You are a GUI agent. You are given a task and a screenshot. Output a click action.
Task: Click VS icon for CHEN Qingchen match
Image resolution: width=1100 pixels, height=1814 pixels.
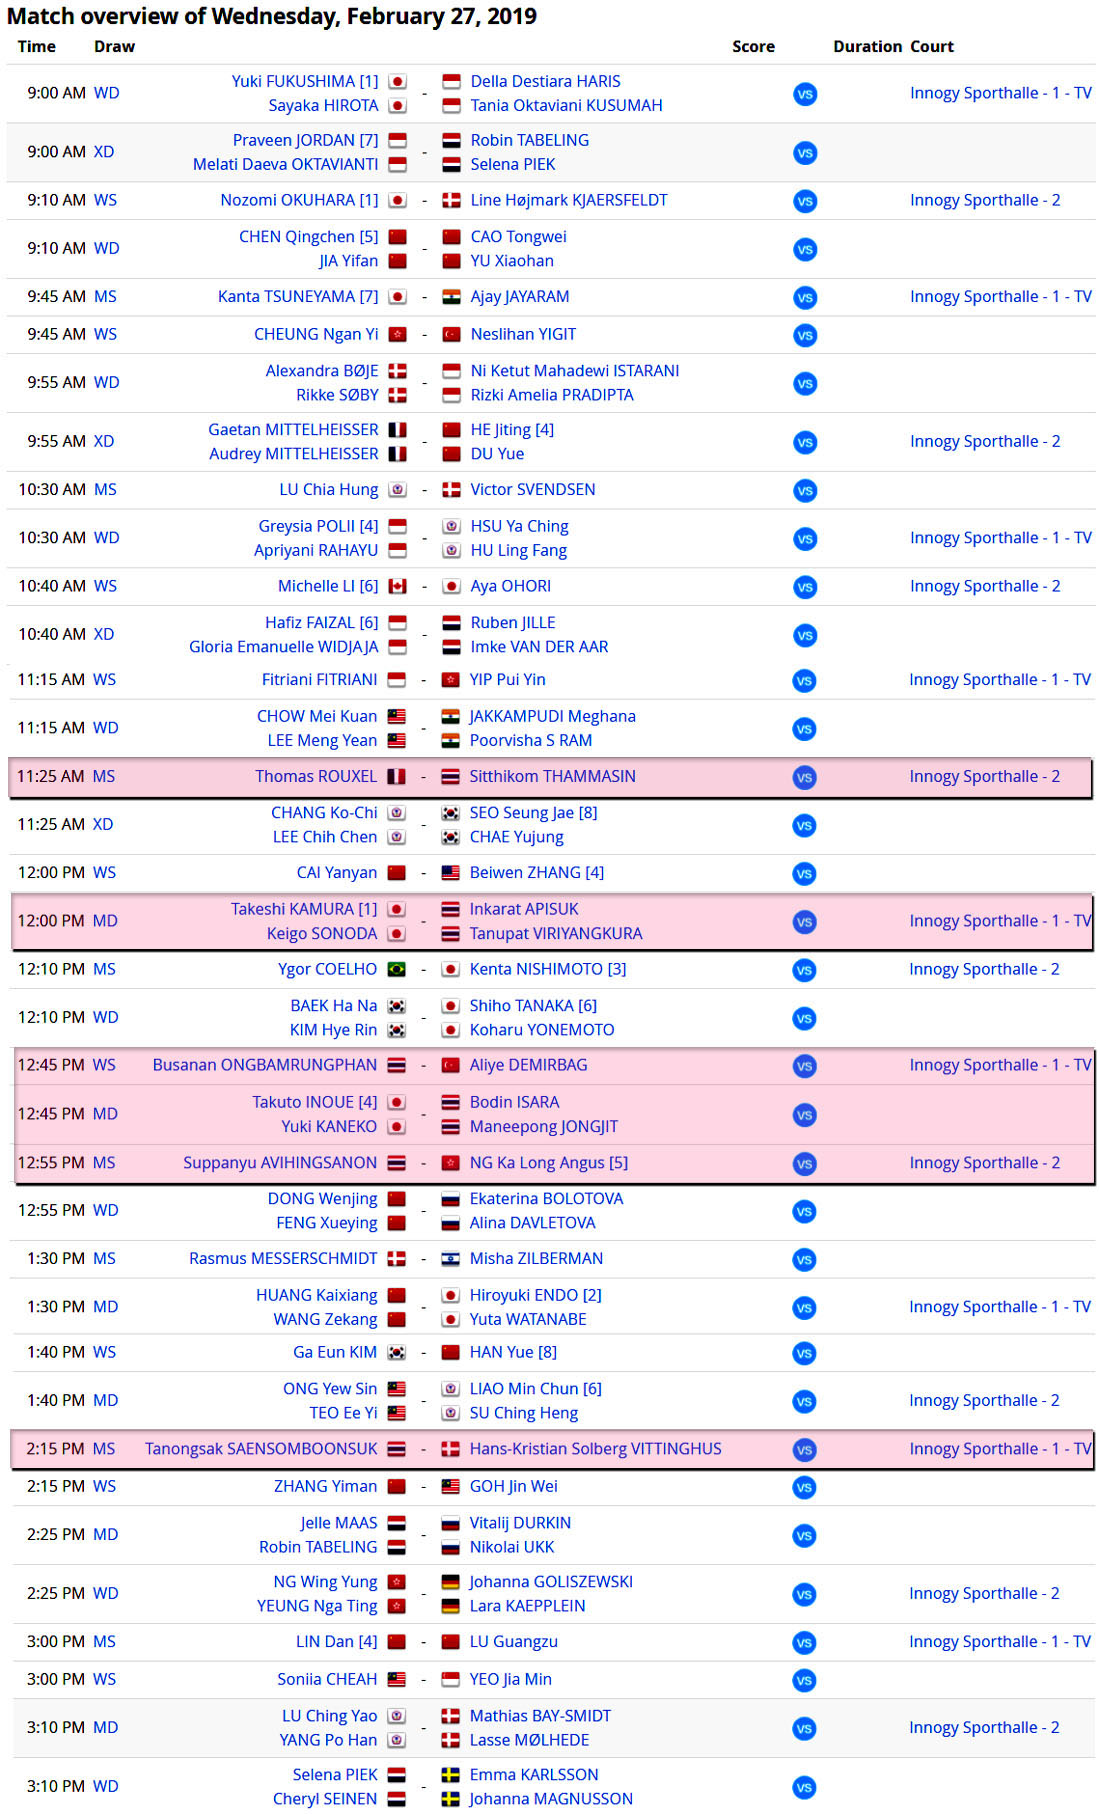[805, 249]
